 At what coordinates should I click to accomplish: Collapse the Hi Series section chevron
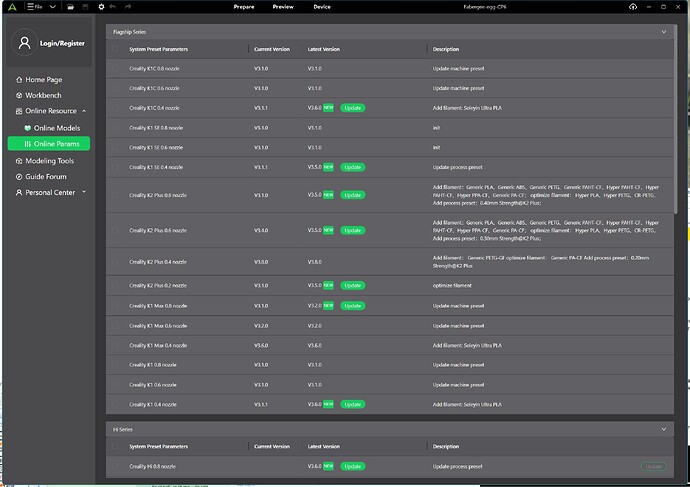664,429
